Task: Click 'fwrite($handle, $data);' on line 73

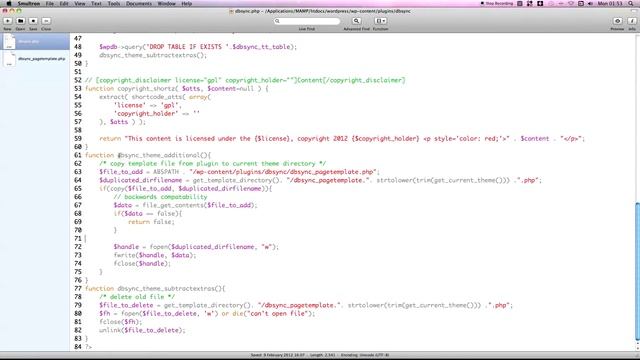Action: click(155, 255)
